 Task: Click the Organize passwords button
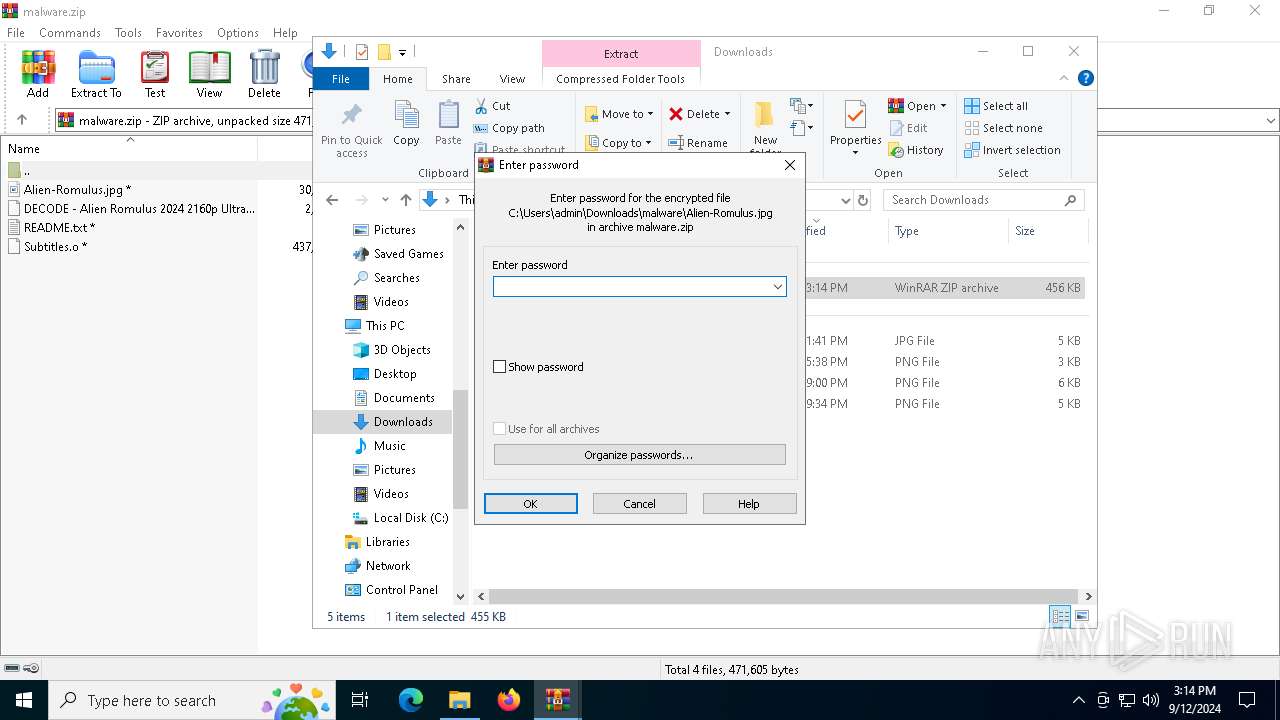click(x=640, y=455)
